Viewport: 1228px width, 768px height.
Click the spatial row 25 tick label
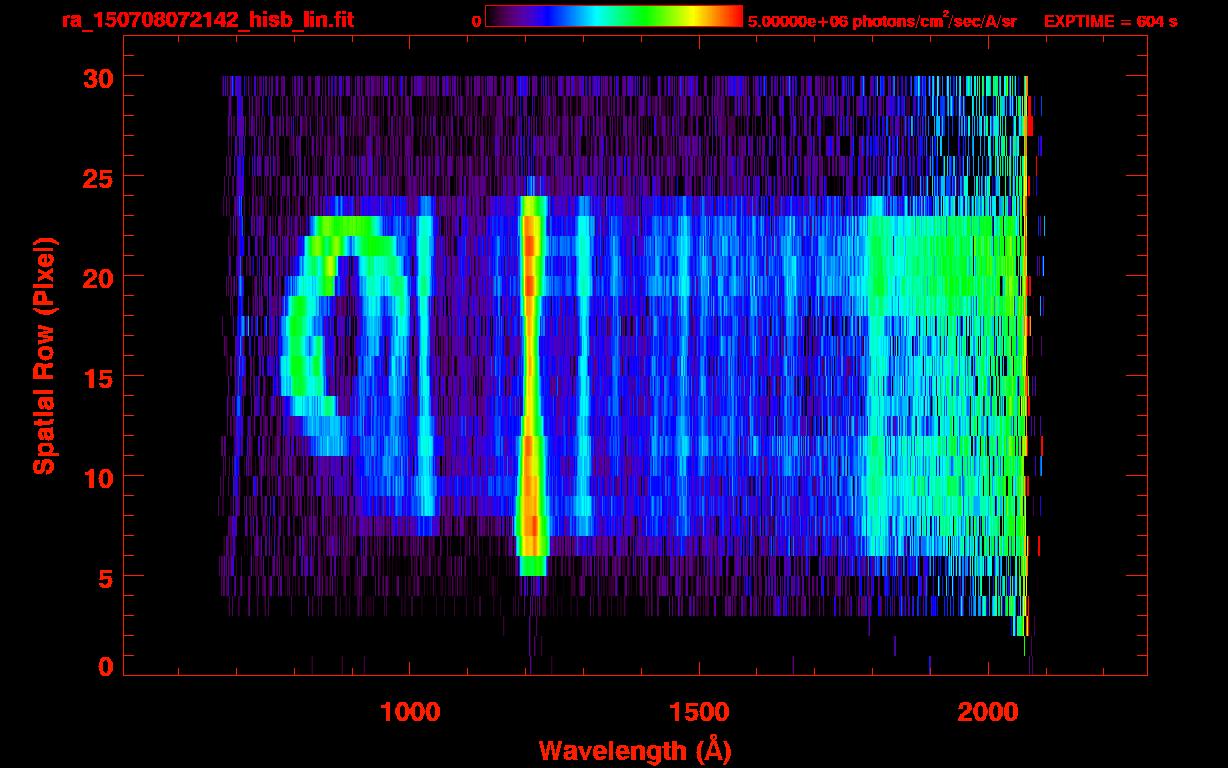96,177
